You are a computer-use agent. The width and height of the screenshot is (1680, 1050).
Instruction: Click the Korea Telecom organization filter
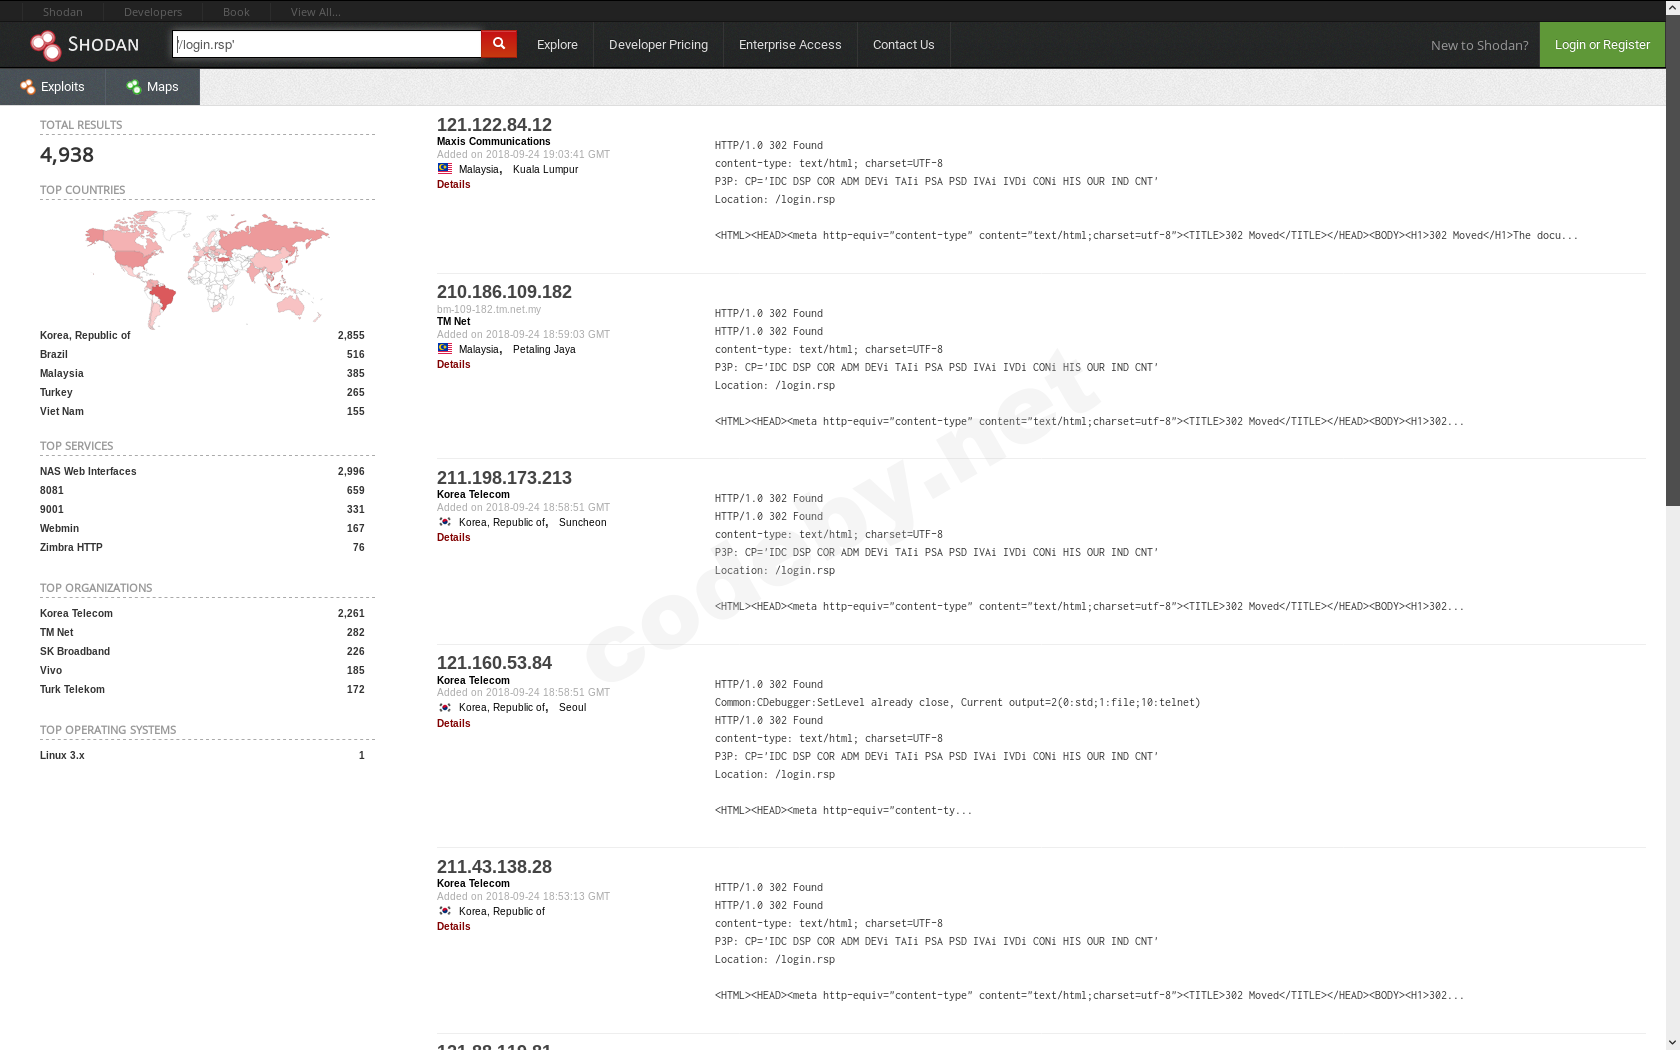[75, 613]
